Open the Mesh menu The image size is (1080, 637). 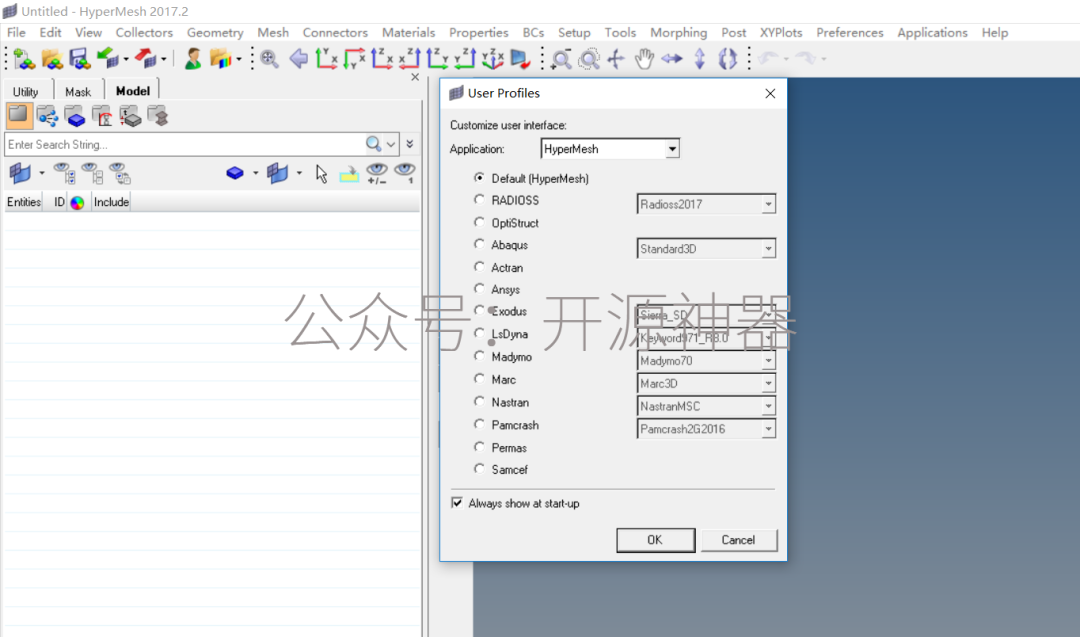273,32
